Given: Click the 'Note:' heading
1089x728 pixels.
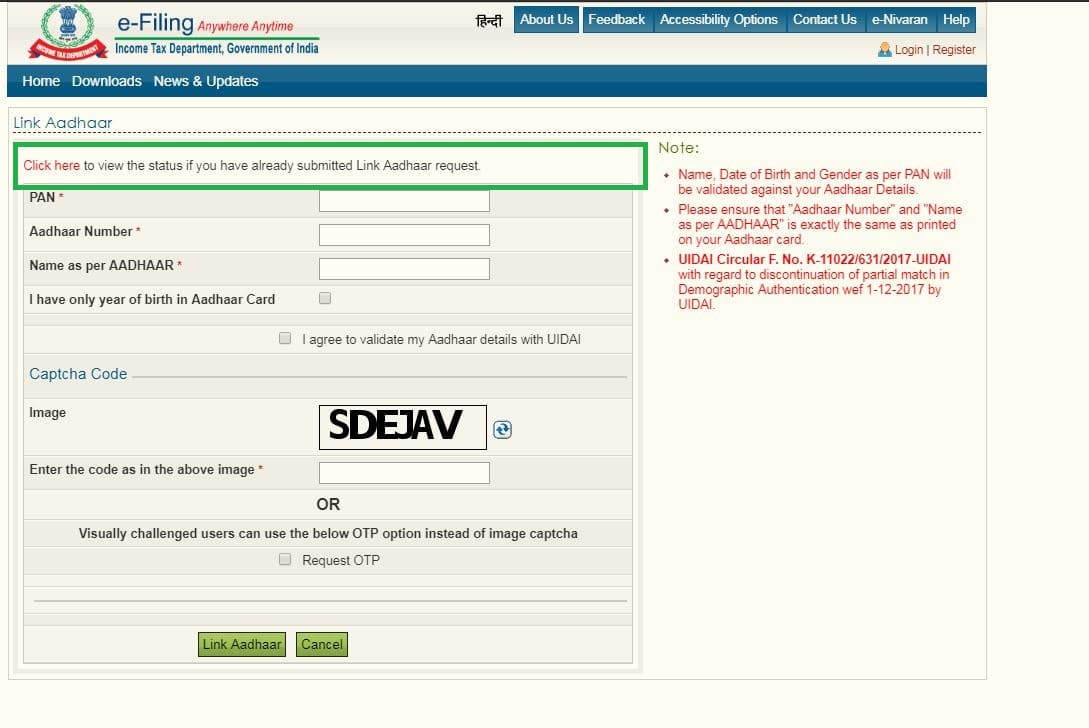Looking at the screenshot, I should click(x=679, y=148).
